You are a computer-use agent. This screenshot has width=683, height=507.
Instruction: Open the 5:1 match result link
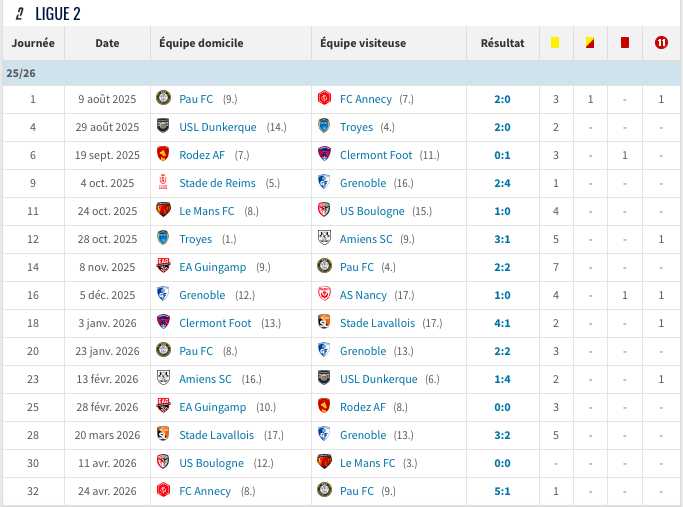tap(502, 491)
